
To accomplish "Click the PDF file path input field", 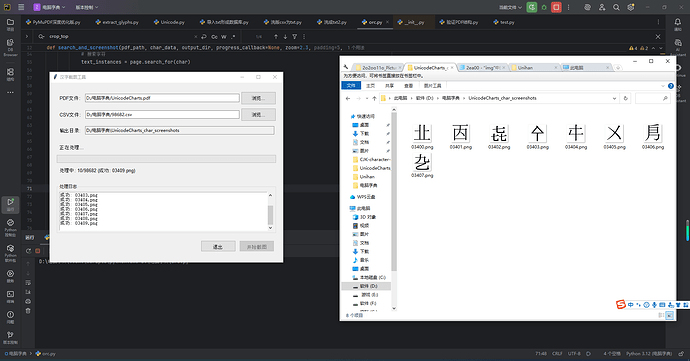I will tap(162, 98).
